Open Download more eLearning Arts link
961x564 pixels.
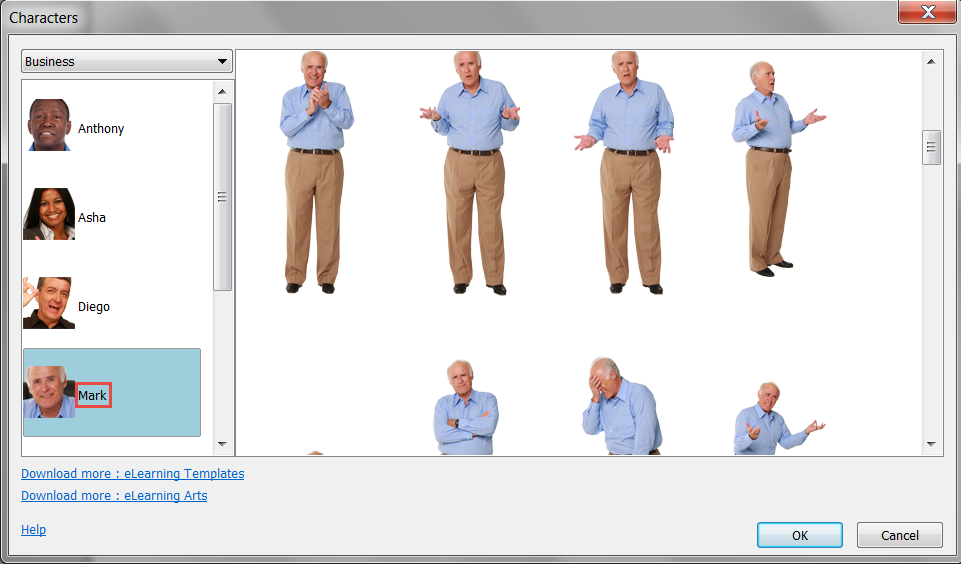pos(114,496)
